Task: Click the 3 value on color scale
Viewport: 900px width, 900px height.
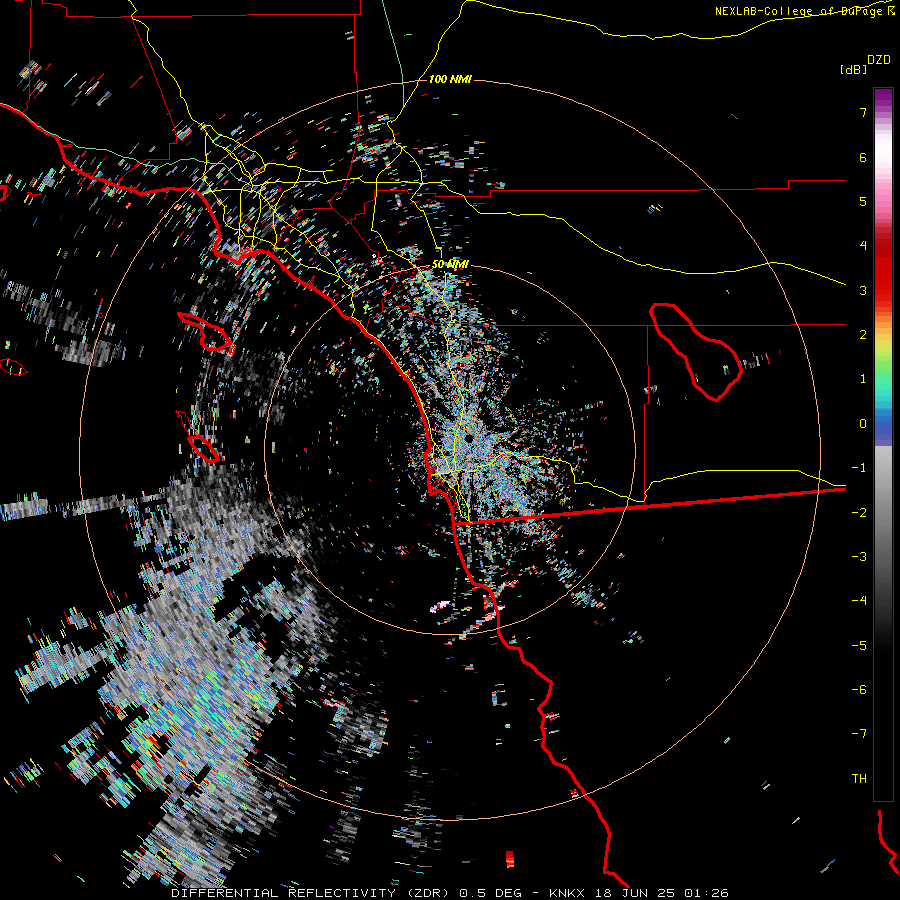Action: pyautogui.click(x=863, y=290)
